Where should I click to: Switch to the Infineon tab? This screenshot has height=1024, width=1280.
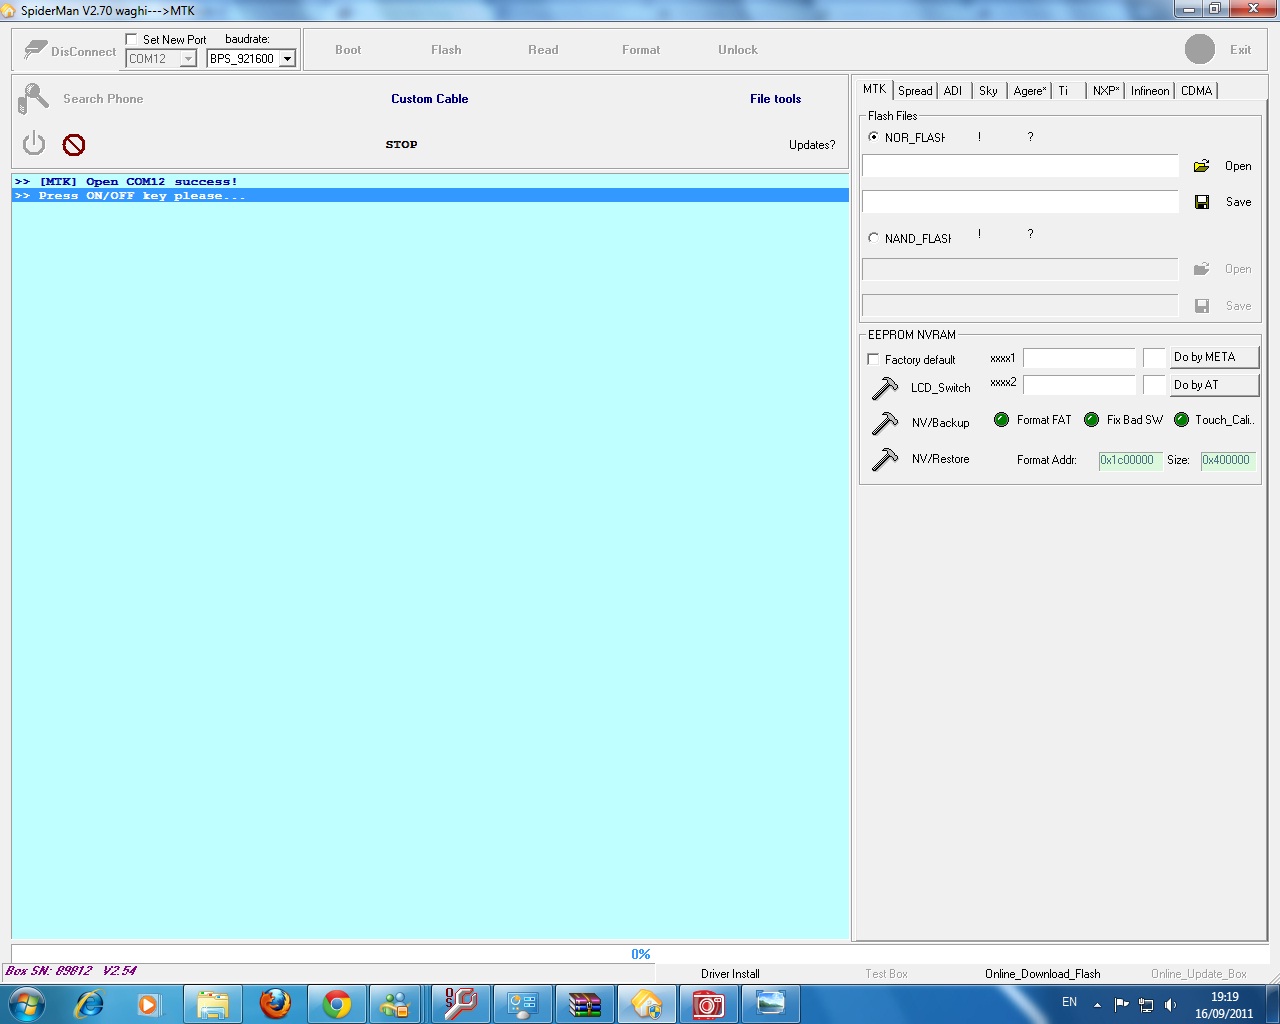click(1150, 91)
